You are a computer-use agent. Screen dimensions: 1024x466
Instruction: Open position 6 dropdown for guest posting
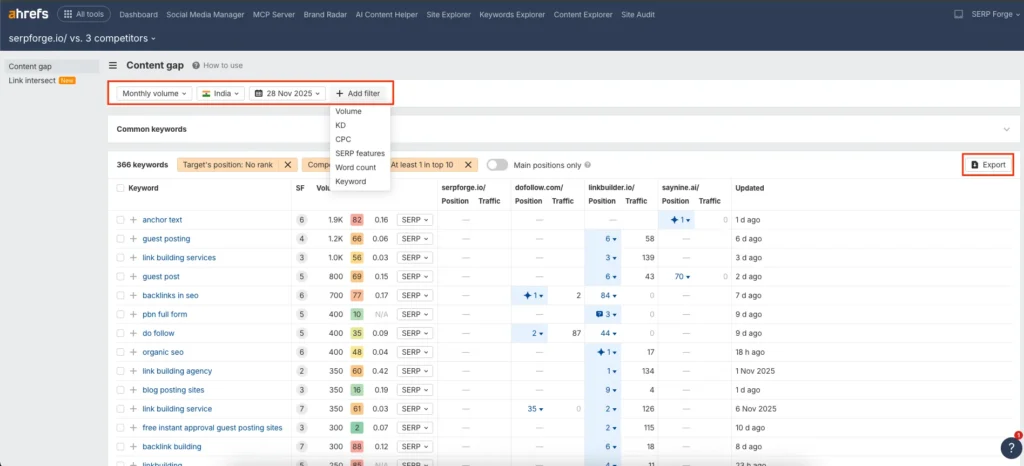click(611, 239)
